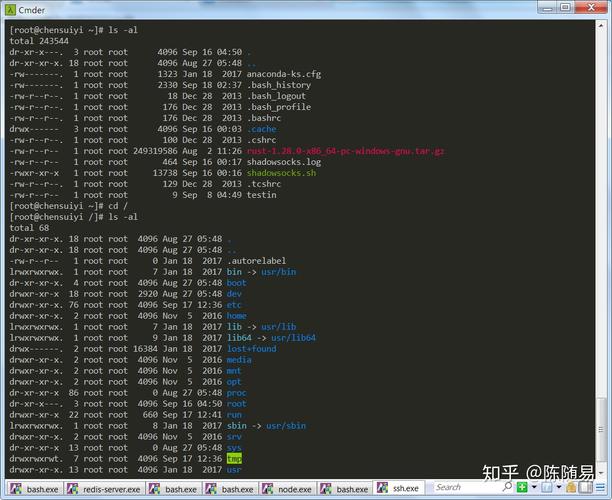Click the home directory name
Screen dimensions: 612x500
pos(237,316)
